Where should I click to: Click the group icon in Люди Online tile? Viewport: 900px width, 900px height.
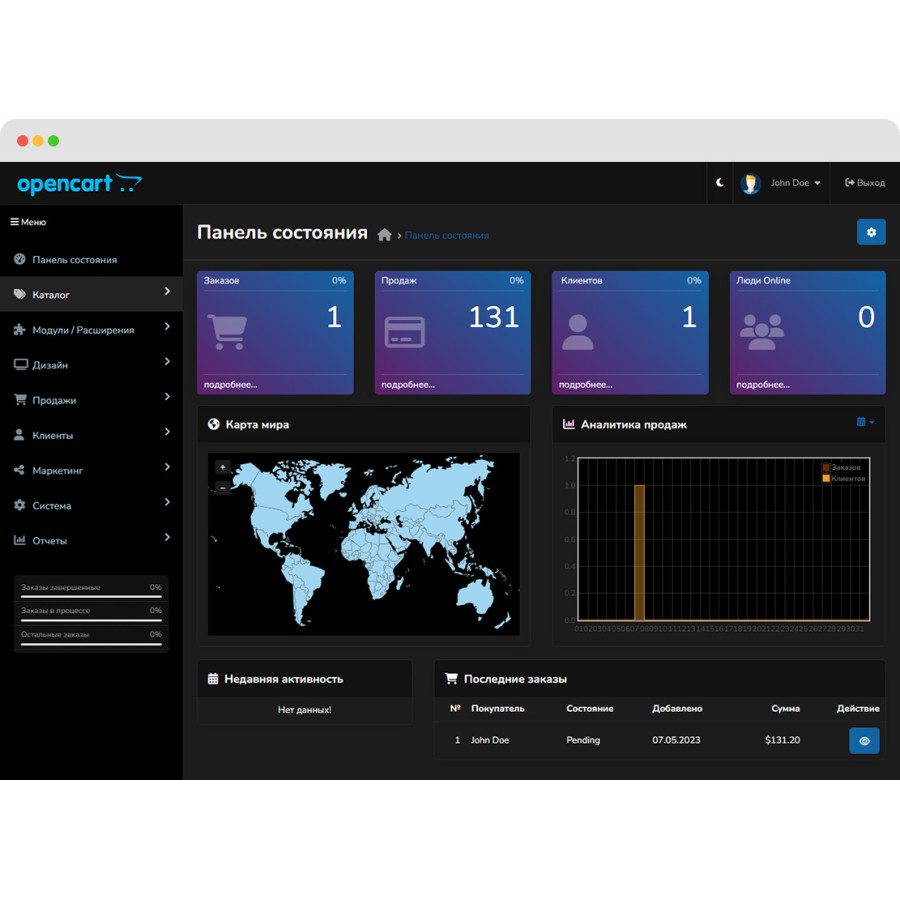pyautogui.click(x=762, y=332)
